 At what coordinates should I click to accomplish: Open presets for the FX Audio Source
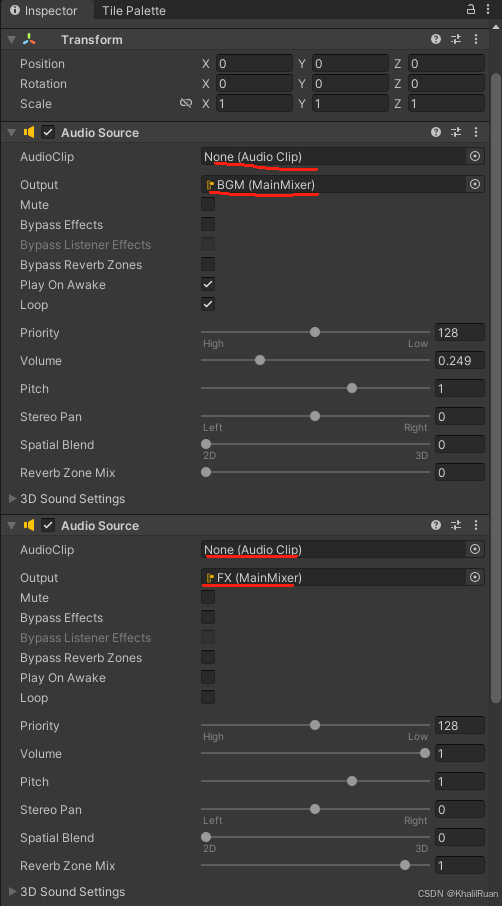pos(456,525)
